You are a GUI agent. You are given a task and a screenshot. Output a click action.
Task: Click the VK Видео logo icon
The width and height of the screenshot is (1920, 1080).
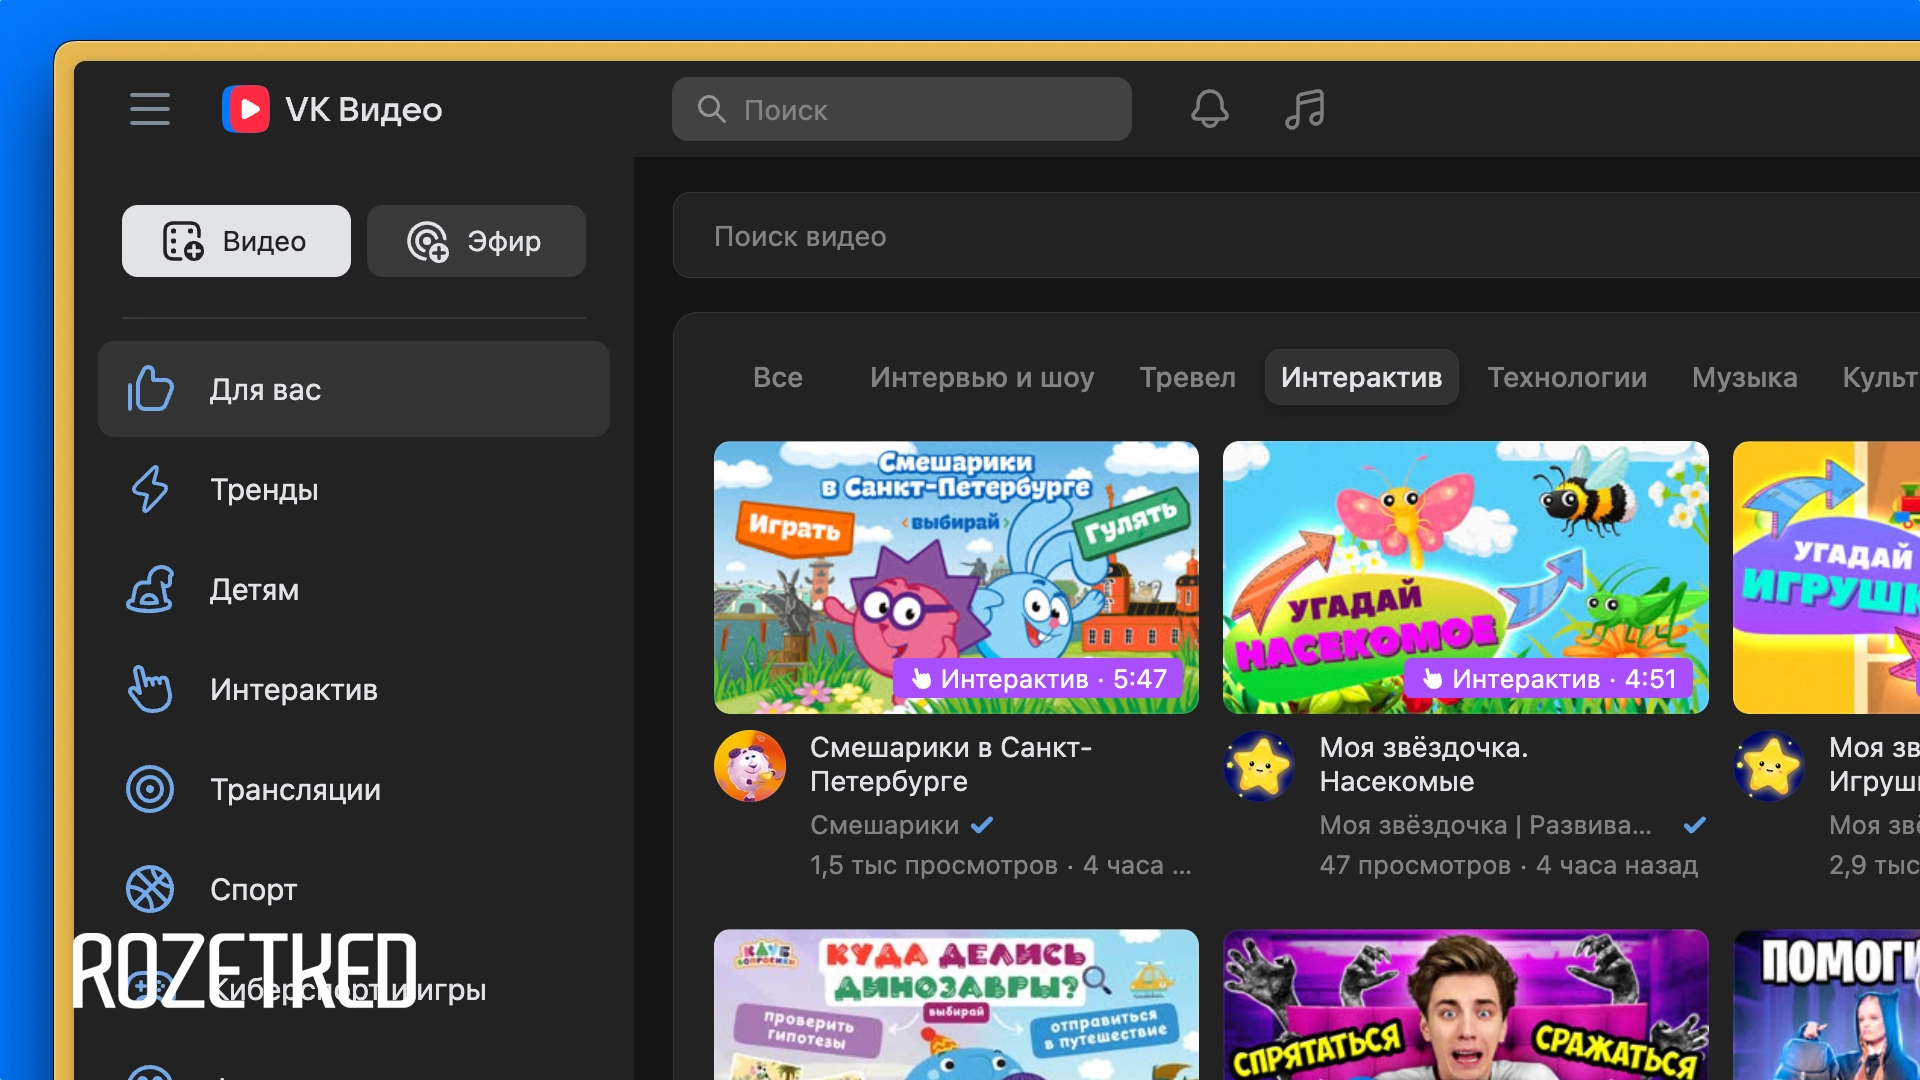point(246,109)
